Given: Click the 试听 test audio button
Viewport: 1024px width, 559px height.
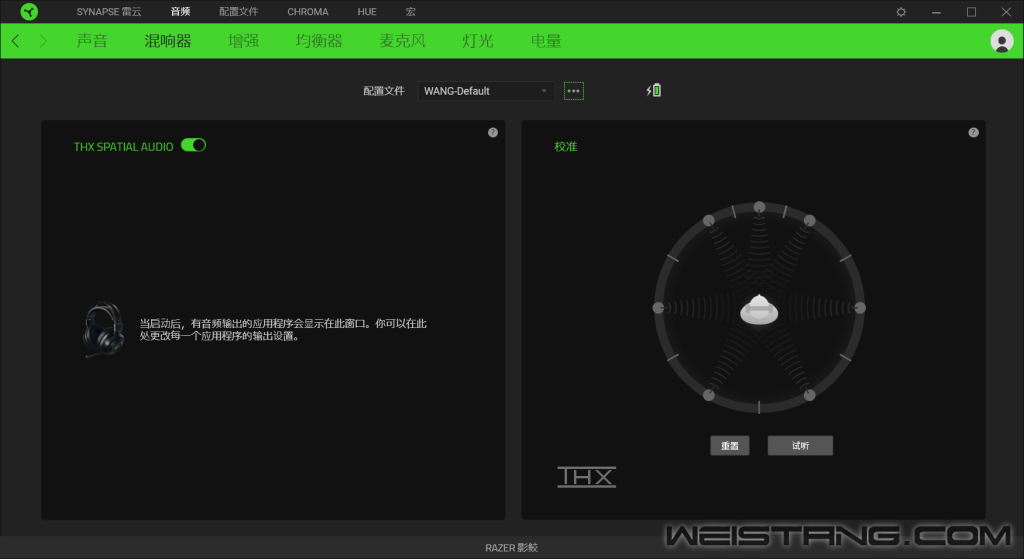Looking at the screenshot, I should (x=800, y=445).
